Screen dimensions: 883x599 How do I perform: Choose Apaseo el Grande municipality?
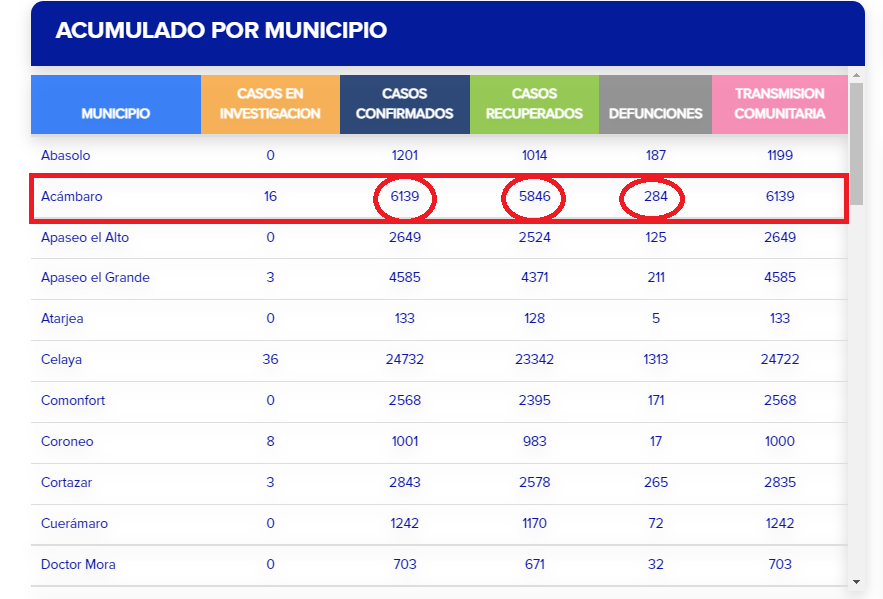click(x=95, y=278)
